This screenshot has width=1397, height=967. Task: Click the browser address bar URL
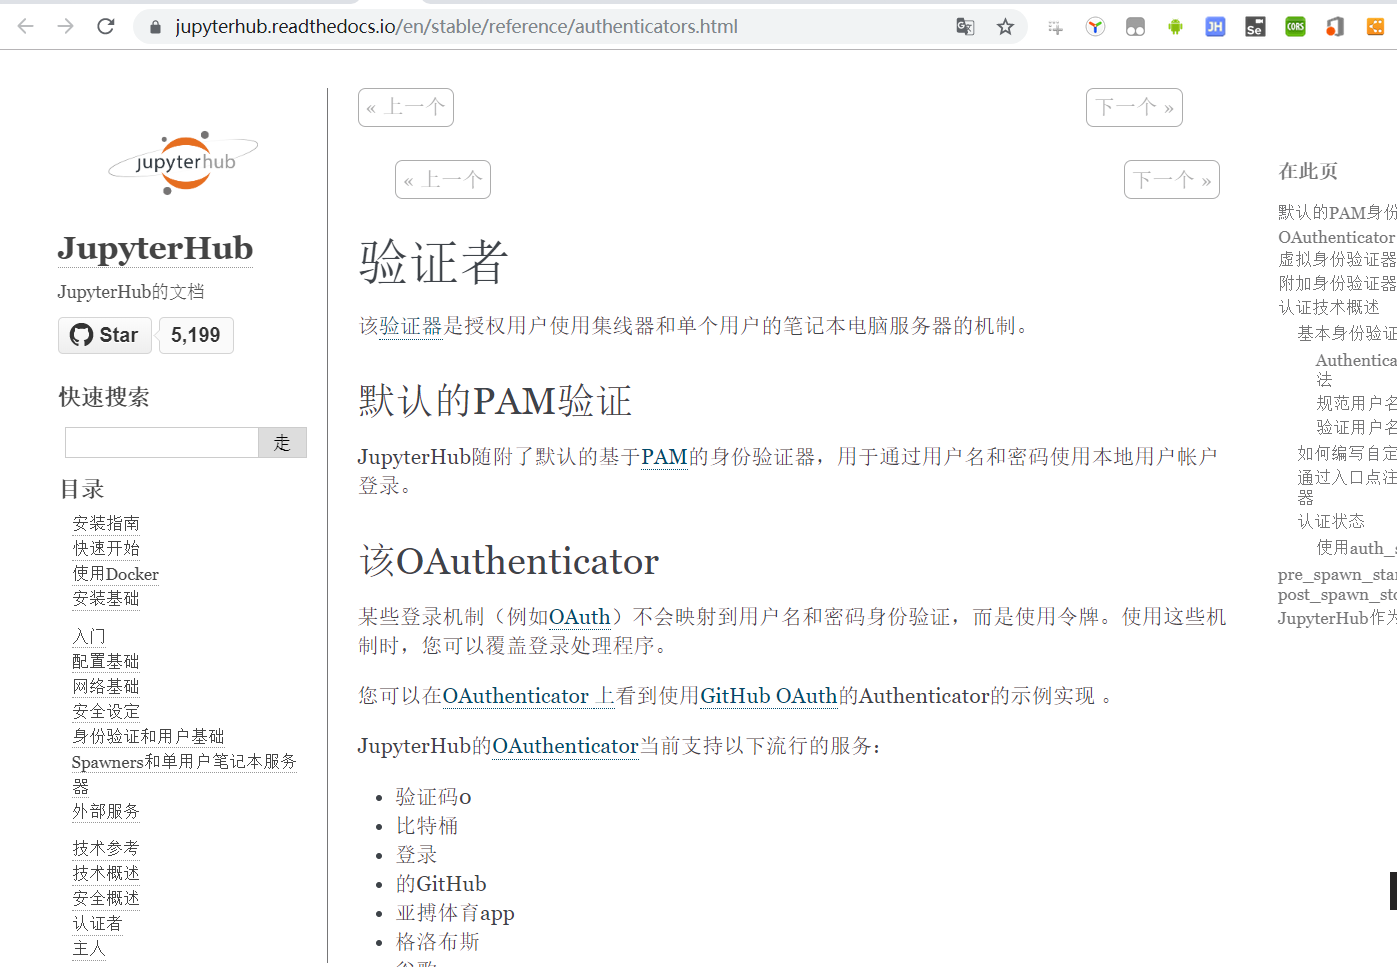(457, 27)
